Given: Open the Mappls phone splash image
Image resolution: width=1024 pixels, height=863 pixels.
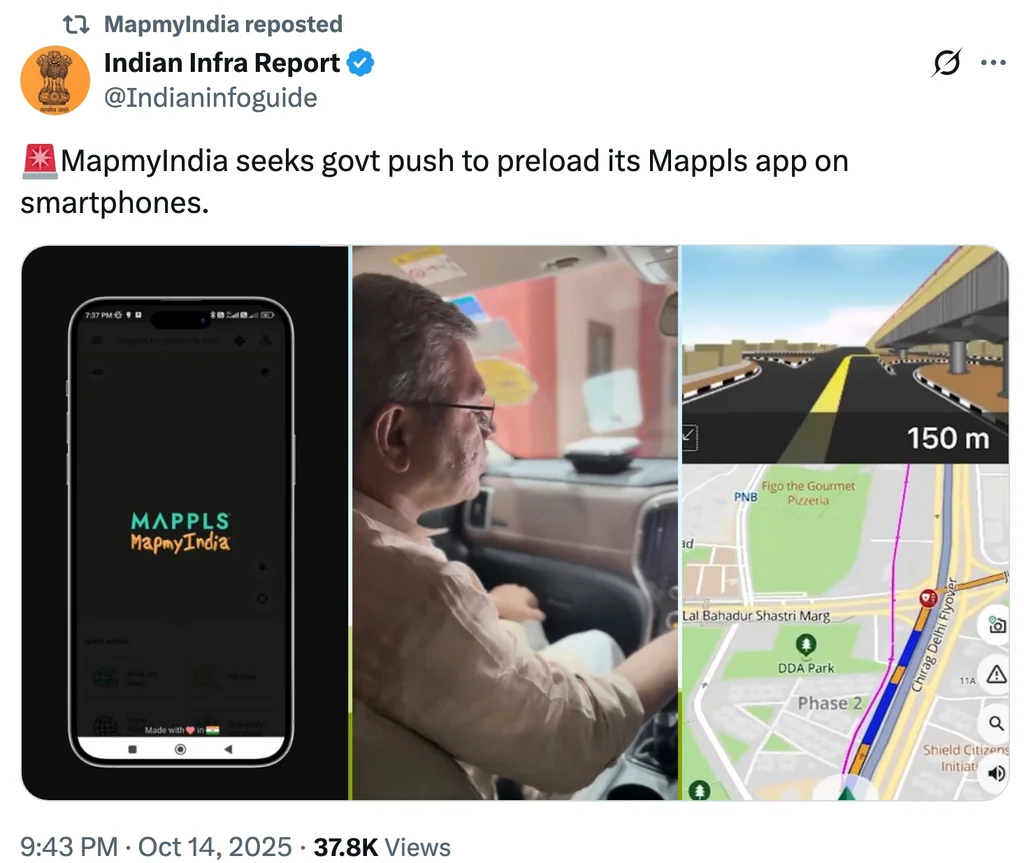Looking at the screenshot, I should (x=185, y=523).
